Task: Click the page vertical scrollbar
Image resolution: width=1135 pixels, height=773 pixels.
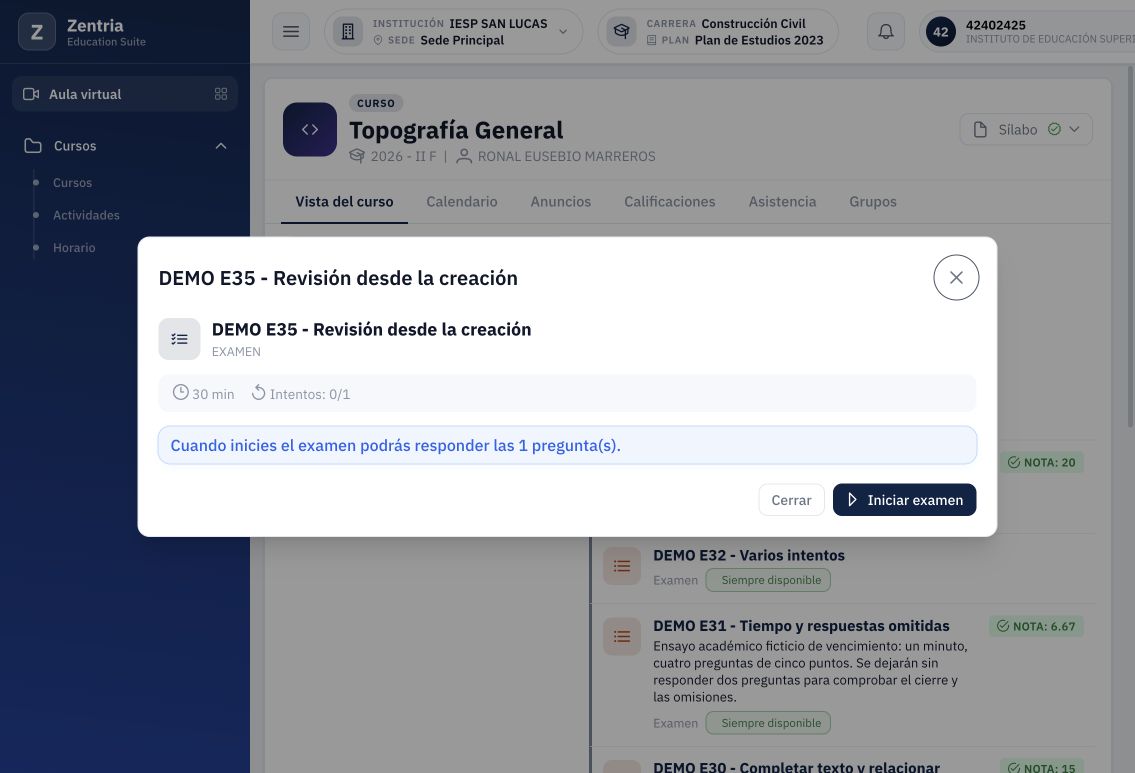Action: [x=1130, y=246]
